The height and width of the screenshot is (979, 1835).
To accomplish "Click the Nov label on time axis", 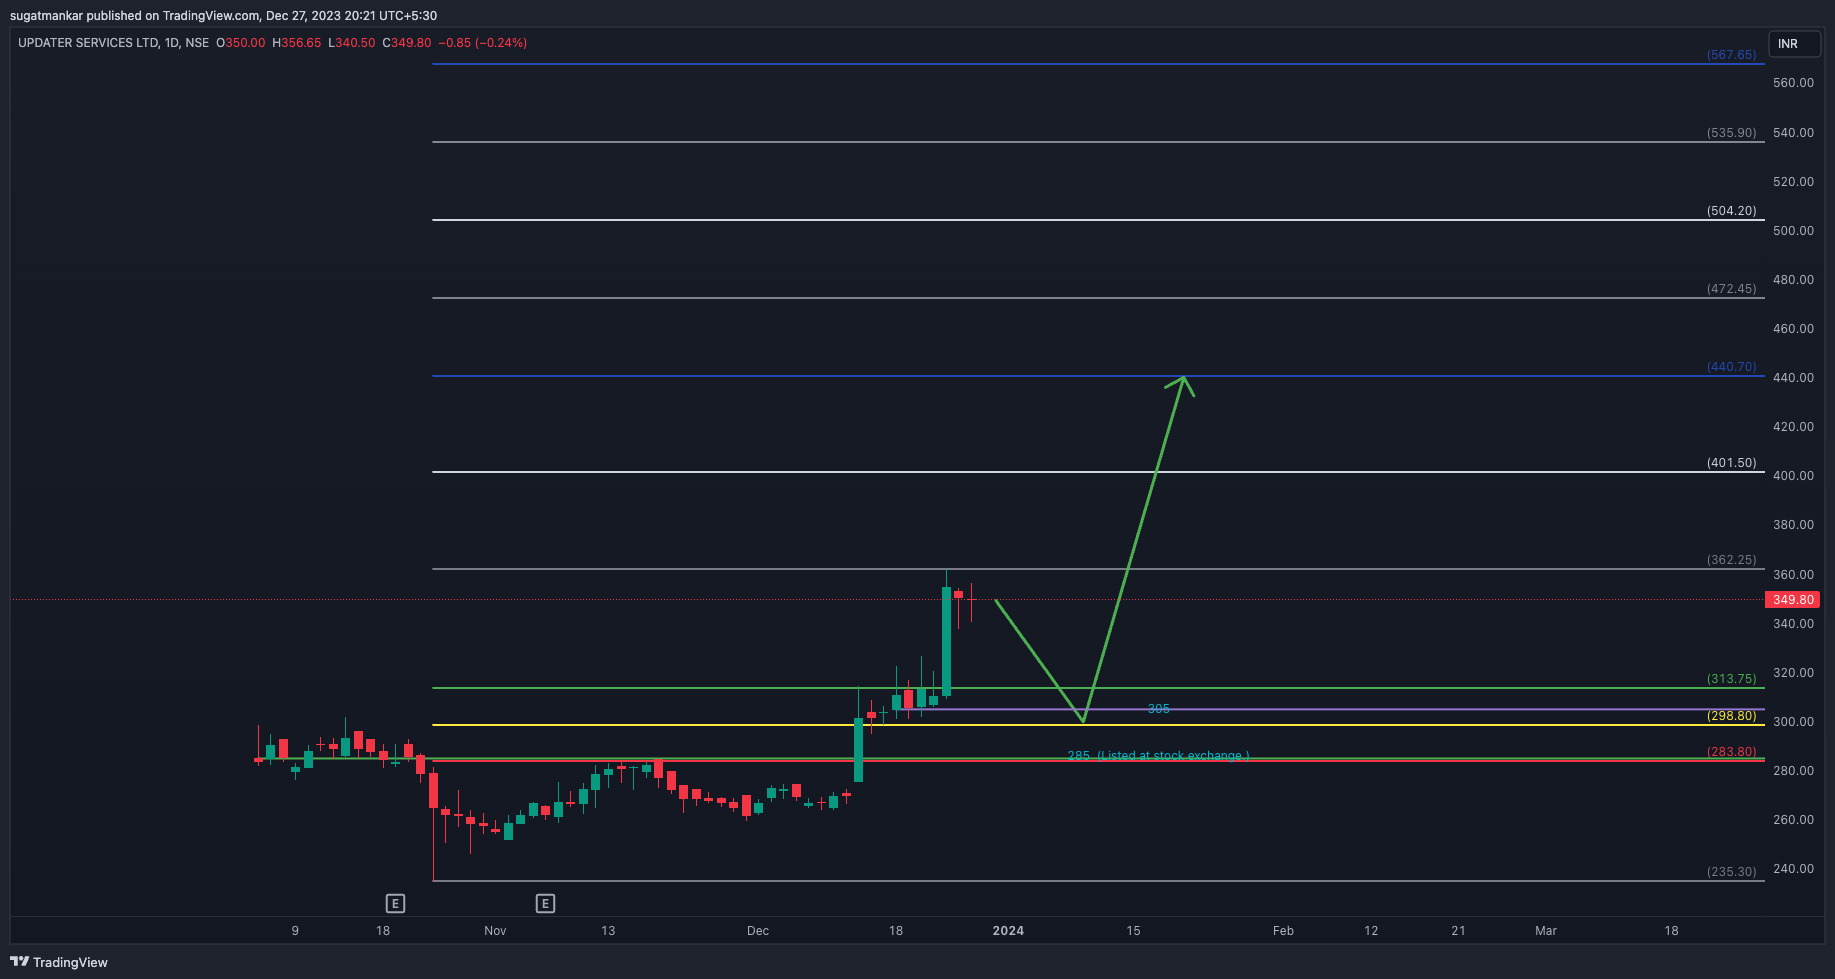I will (495, 931).
